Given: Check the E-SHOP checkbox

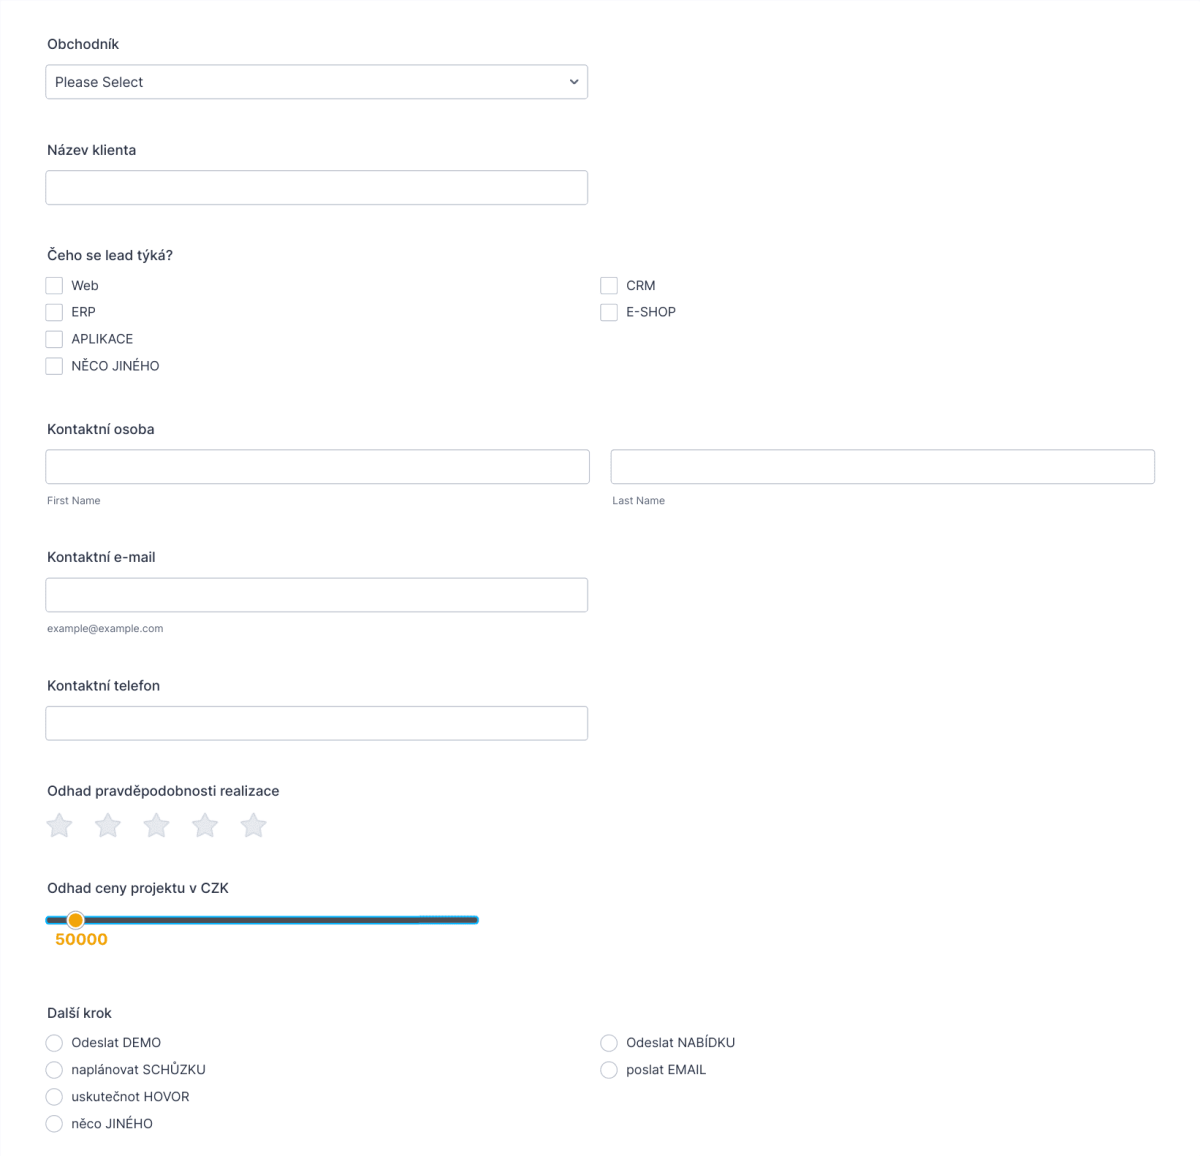Looking at the screenshot, I should pyautogui.click(x=608, y=312).
